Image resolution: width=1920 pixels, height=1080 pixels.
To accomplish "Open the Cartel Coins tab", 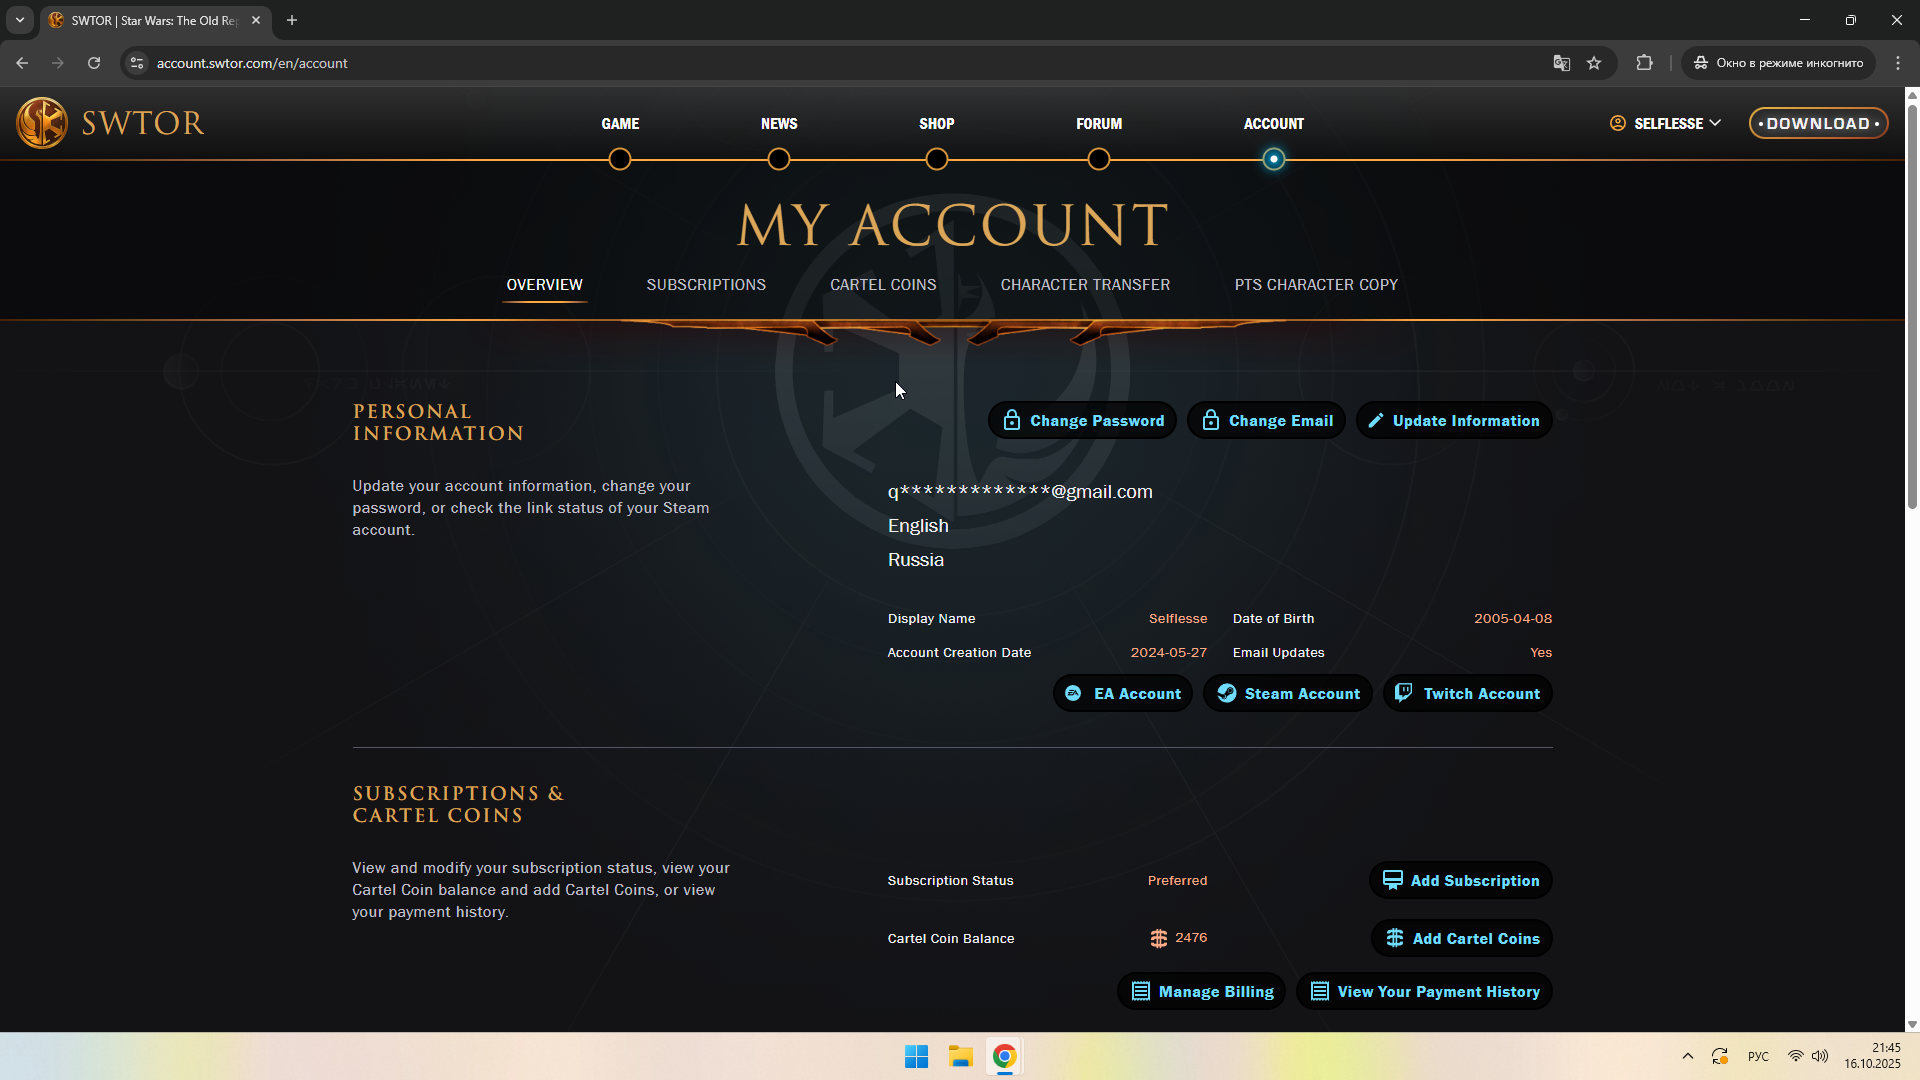I will click(x=883, y=285).
